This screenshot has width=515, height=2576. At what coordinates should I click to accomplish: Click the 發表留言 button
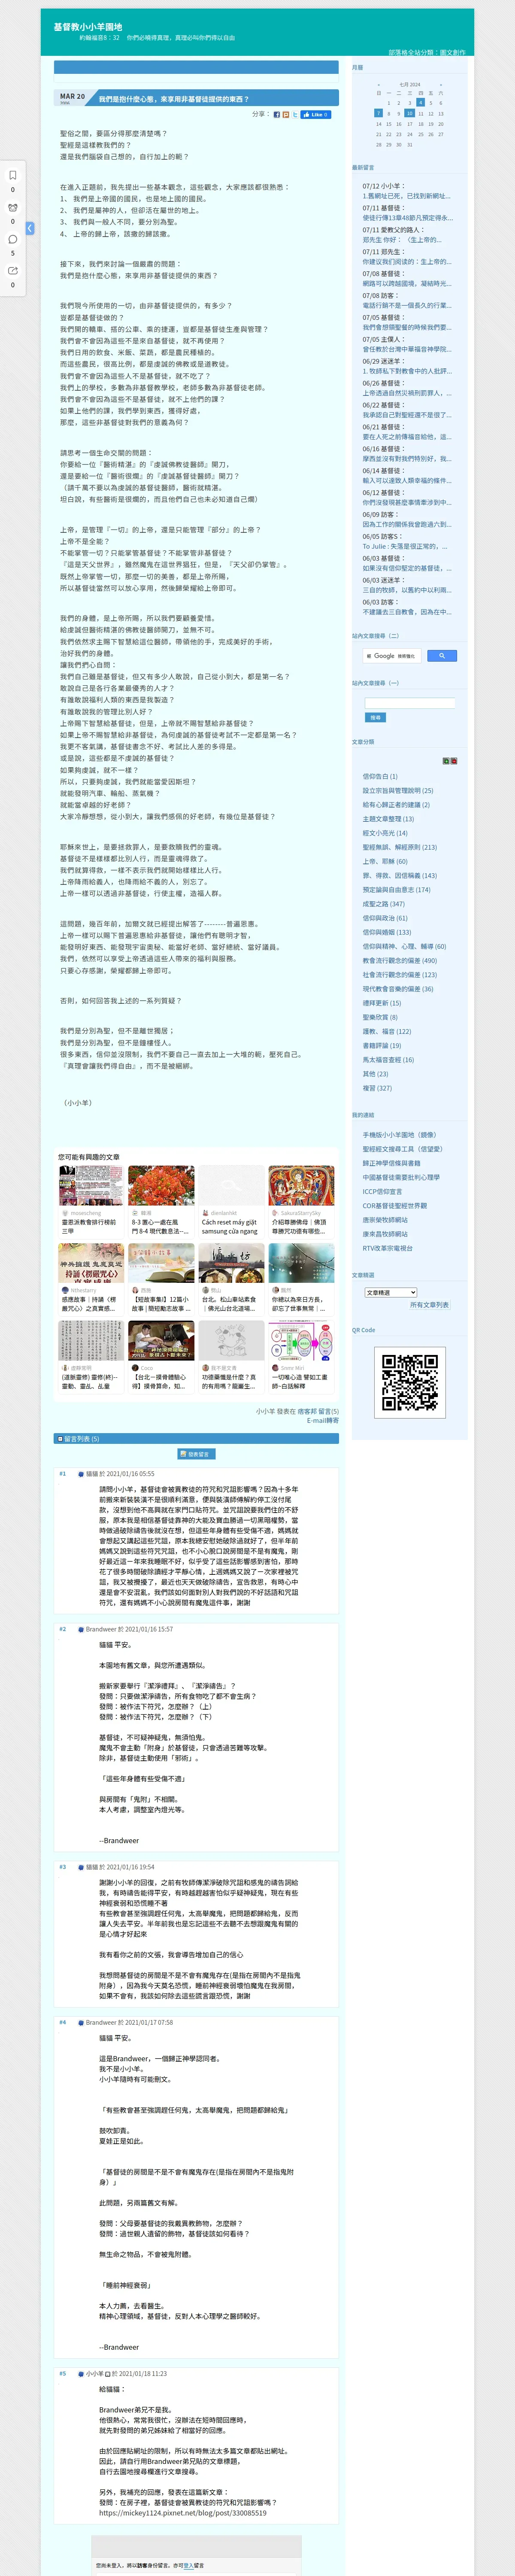tap(196, 1454)
